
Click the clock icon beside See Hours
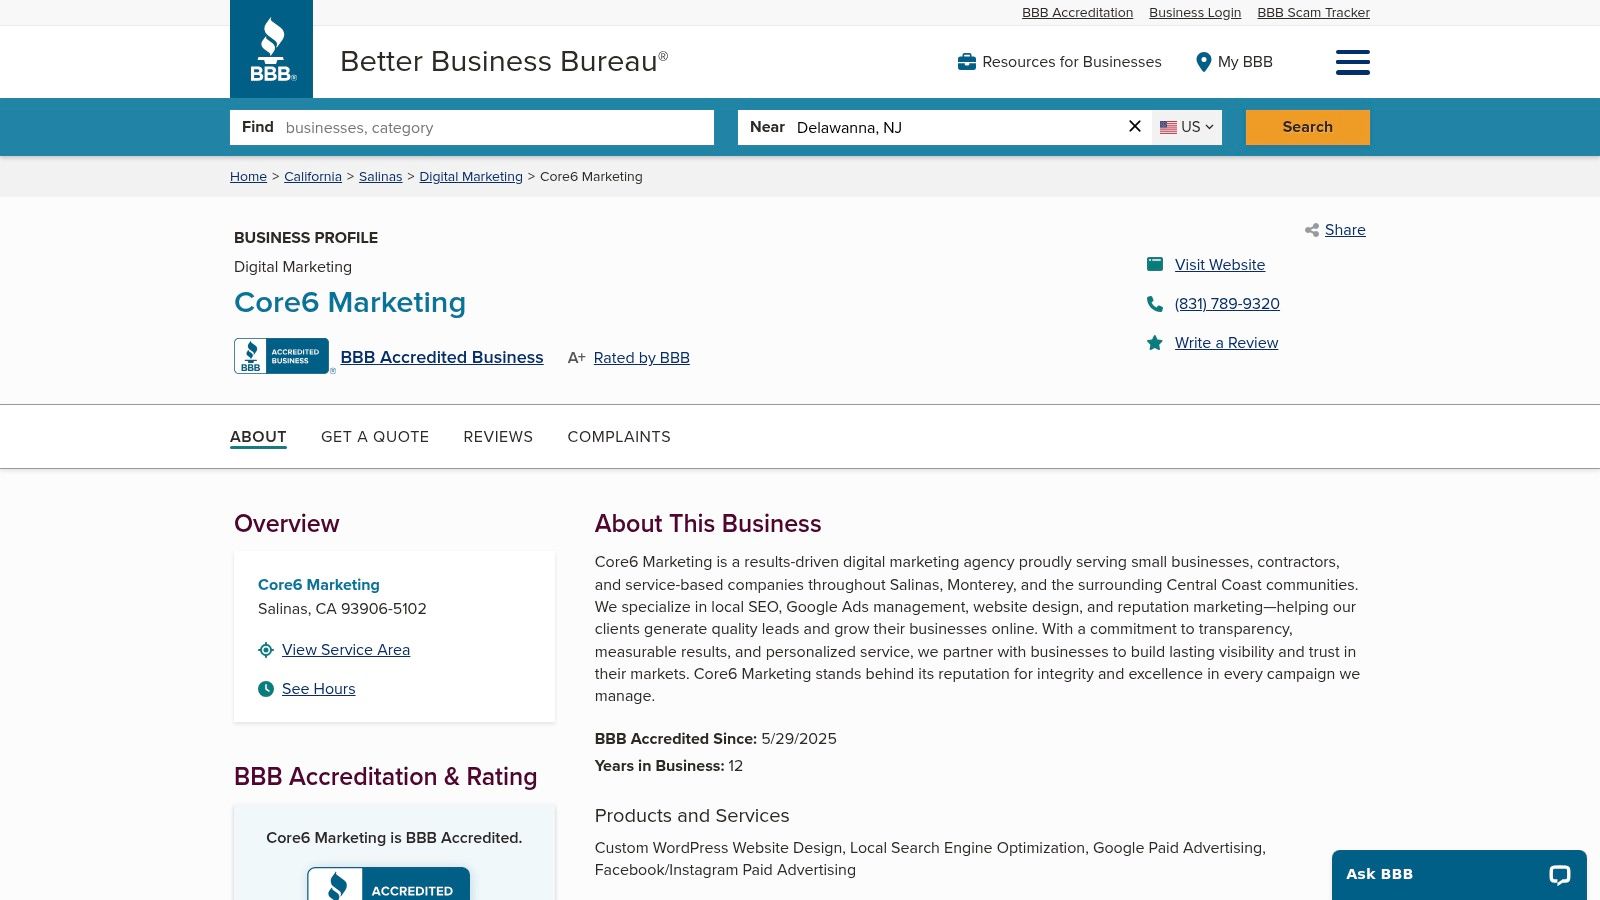click(265, 688)
